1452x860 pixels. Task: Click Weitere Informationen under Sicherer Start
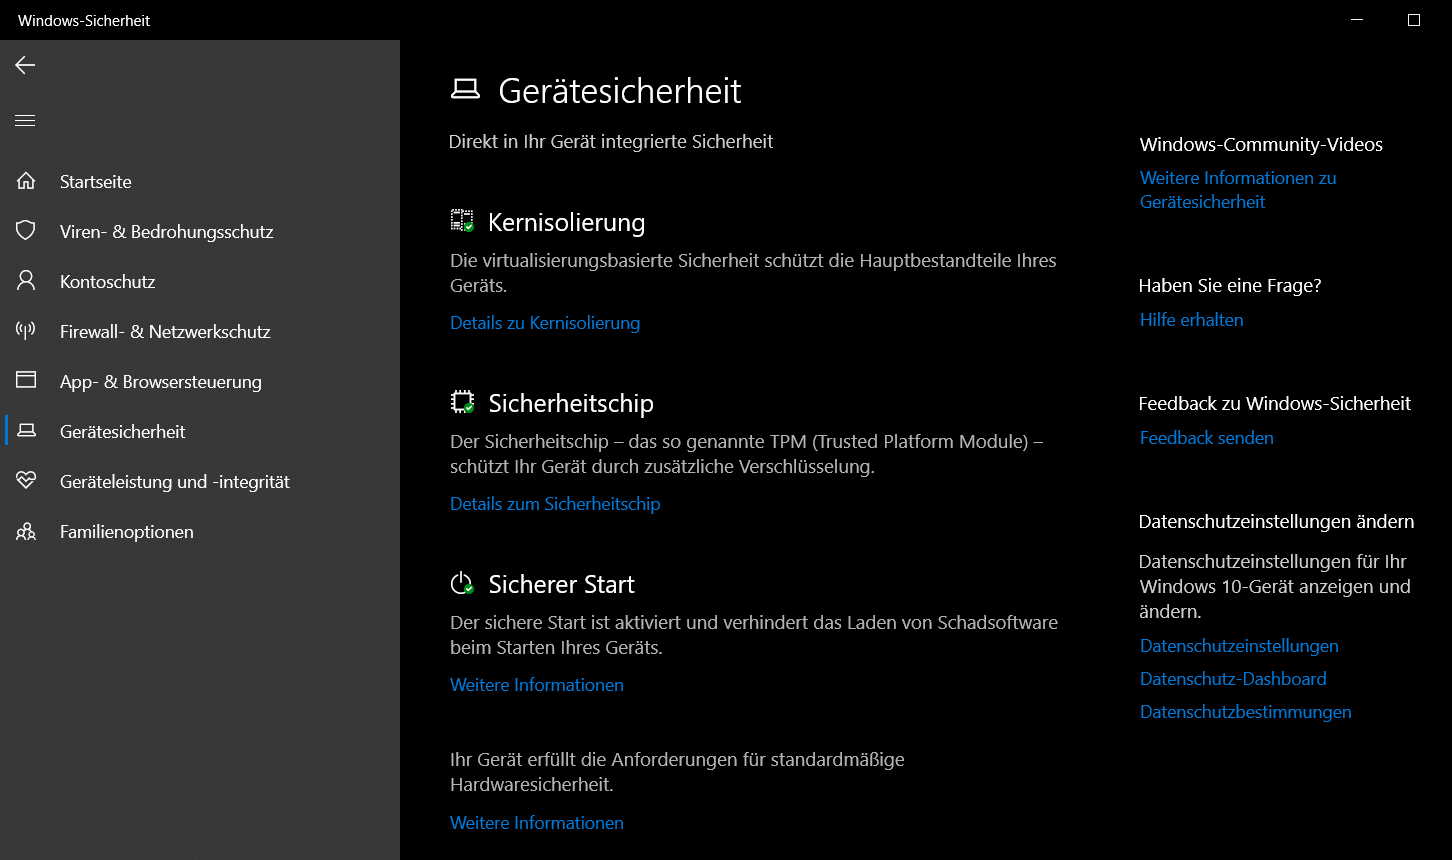tap(537, 685)
